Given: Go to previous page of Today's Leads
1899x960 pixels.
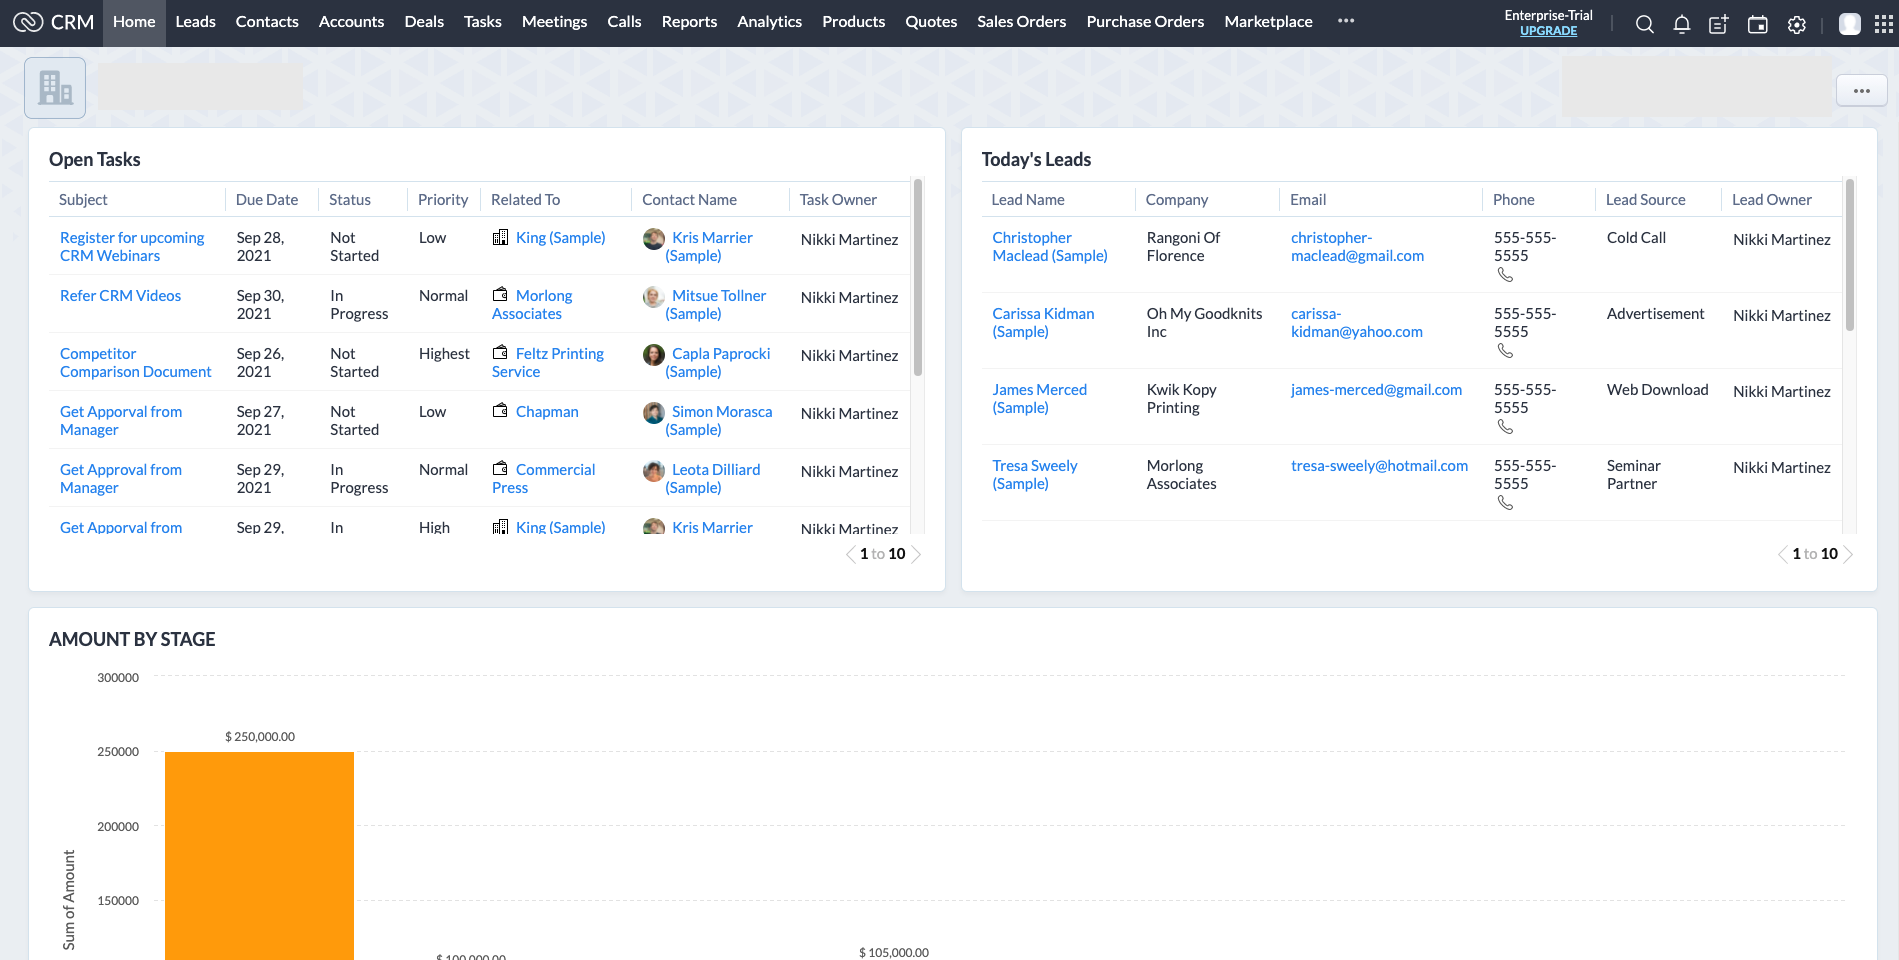Looking at the screenshot, I should point(1783,554).
